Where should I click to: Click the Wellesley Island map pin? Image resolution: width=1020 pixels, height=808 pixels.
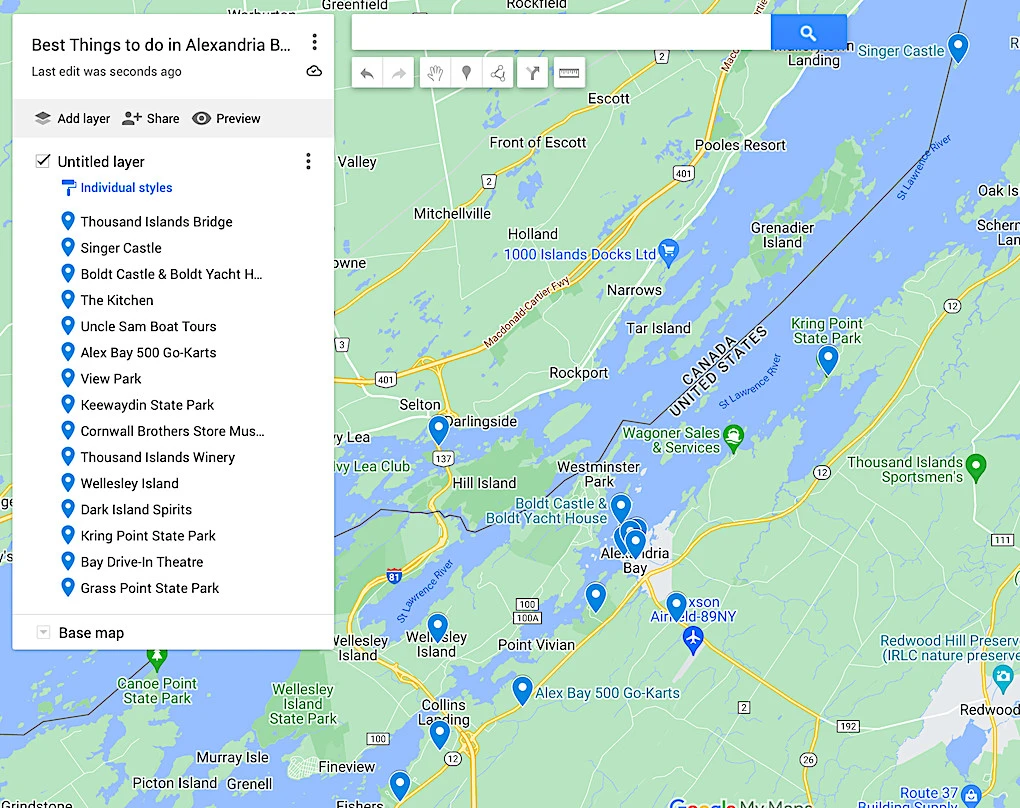[437, 628]
